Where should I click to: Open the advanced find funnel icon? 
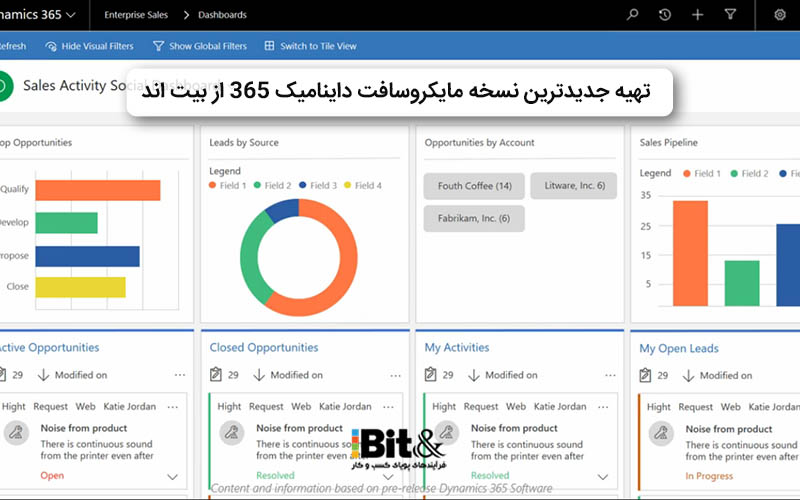click(730, 14)
